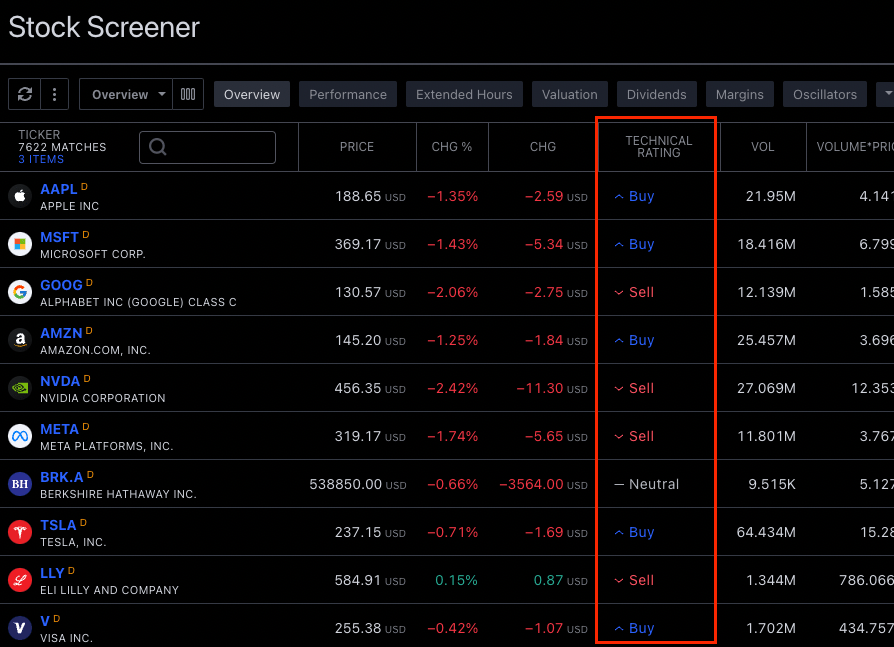Click the Neutral rating for BRK.A
The height and width of the screenshot is (647, 894).
pos(647,484)
